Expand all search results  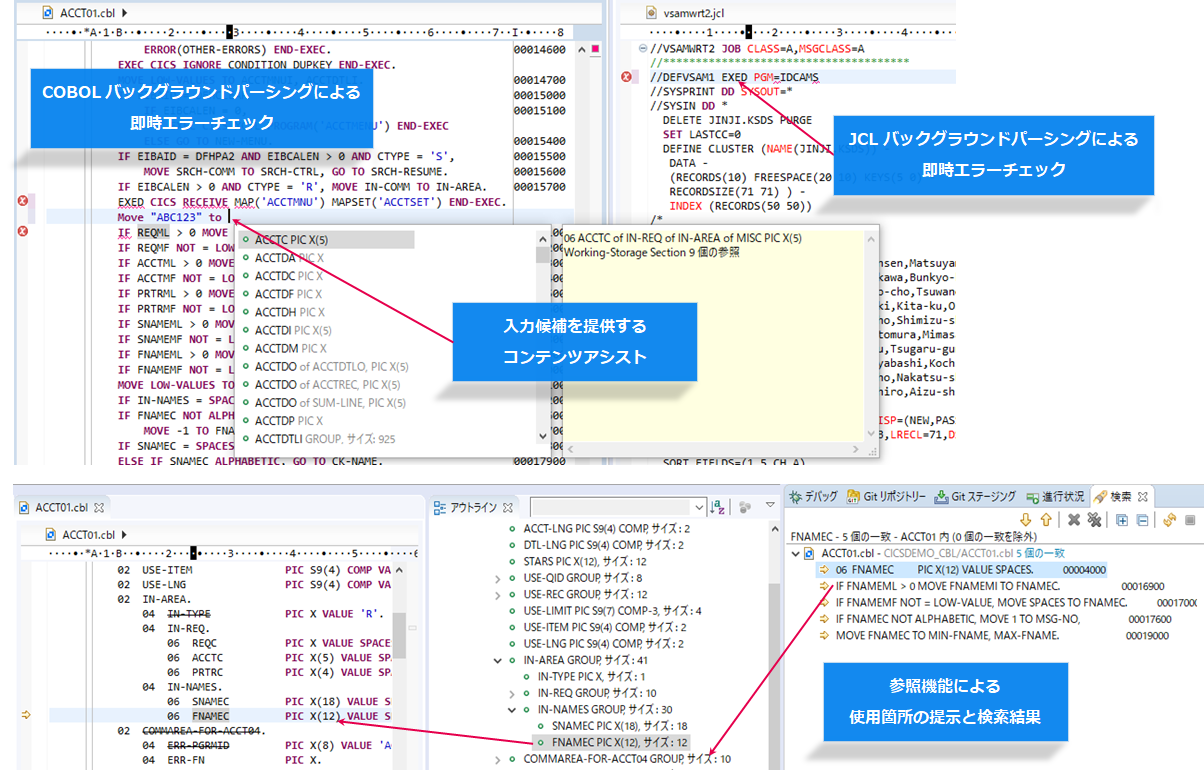[x=1121, y=519]
